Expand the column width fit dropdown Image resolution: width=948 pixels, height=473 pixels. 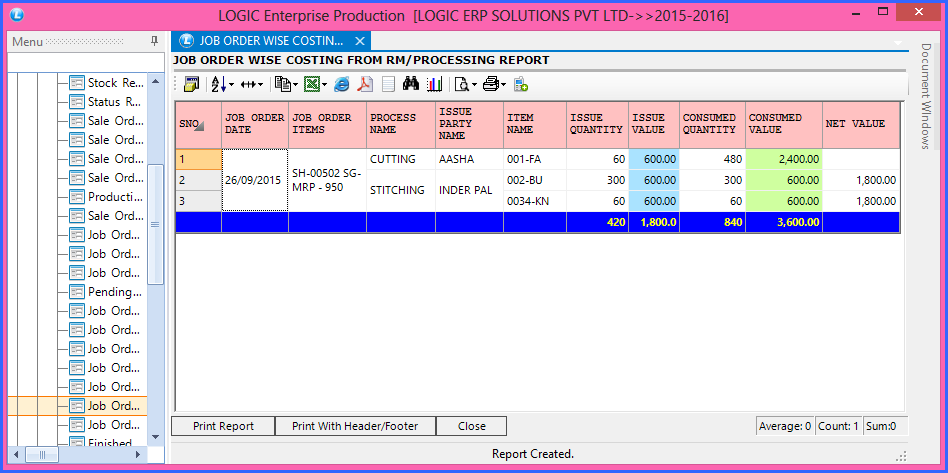pyautogui.click(x=261, y=84)
